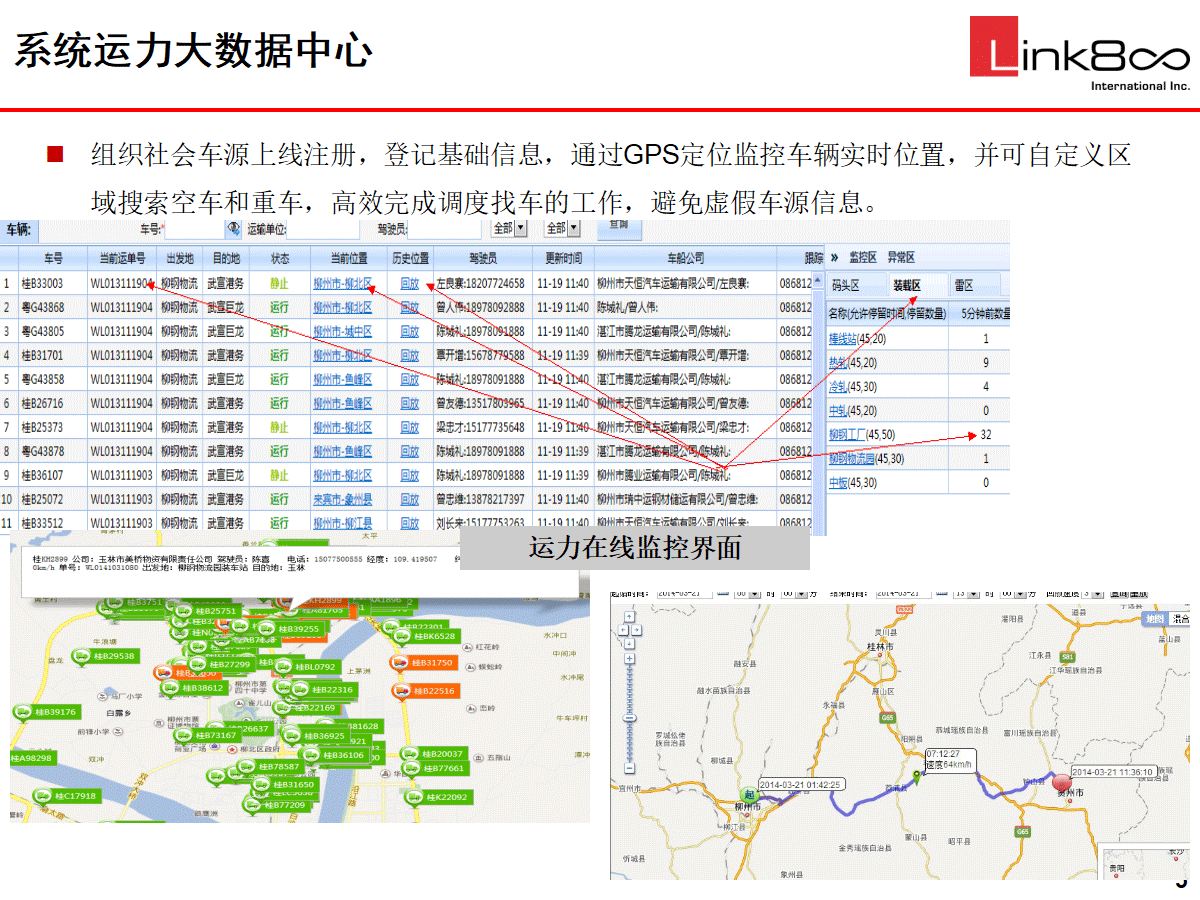Switch to the 雷区 tab
Viewport: 1200px width, 900px height.
pyautogui.click(x=964, y=286)
